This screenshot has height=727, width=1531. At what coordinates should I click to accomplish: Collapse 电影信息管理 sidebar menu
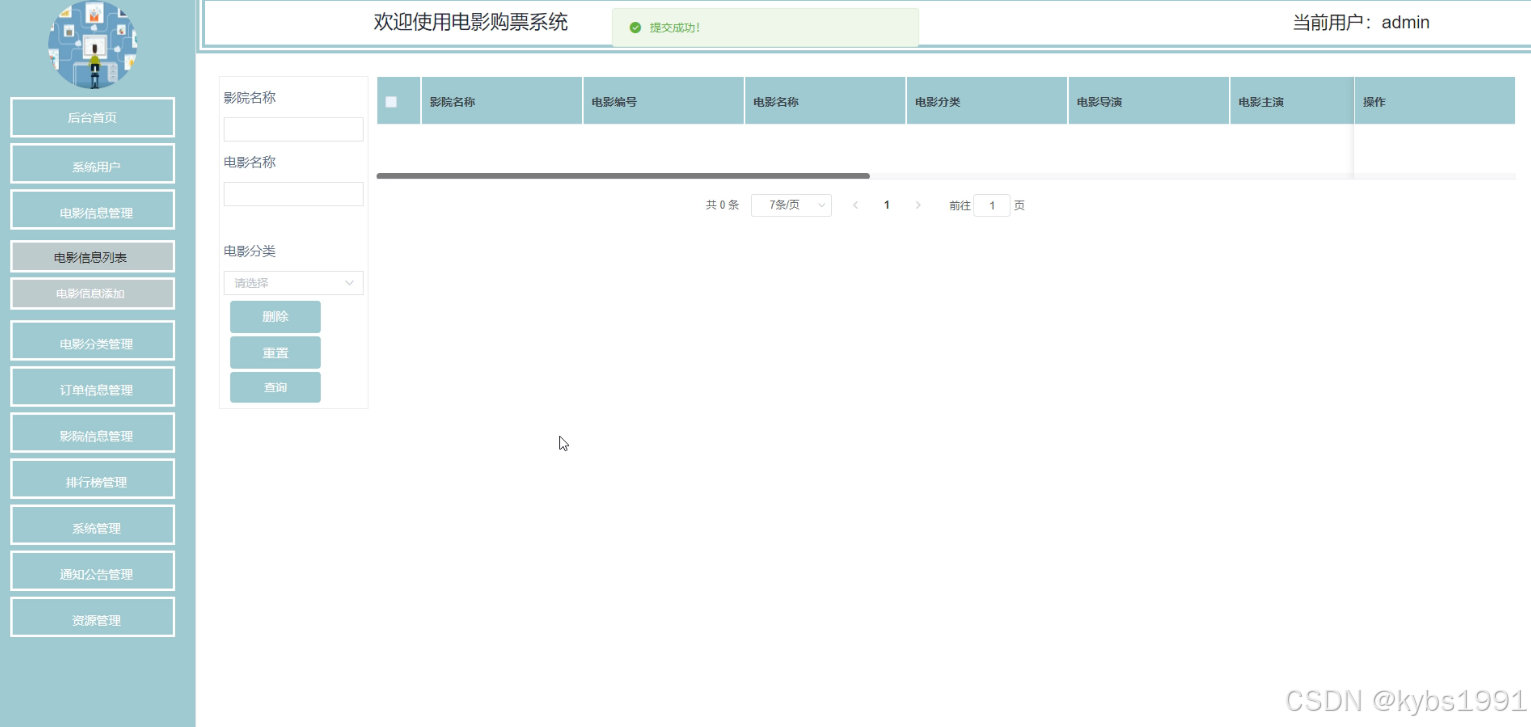click(x=92, y=209)
